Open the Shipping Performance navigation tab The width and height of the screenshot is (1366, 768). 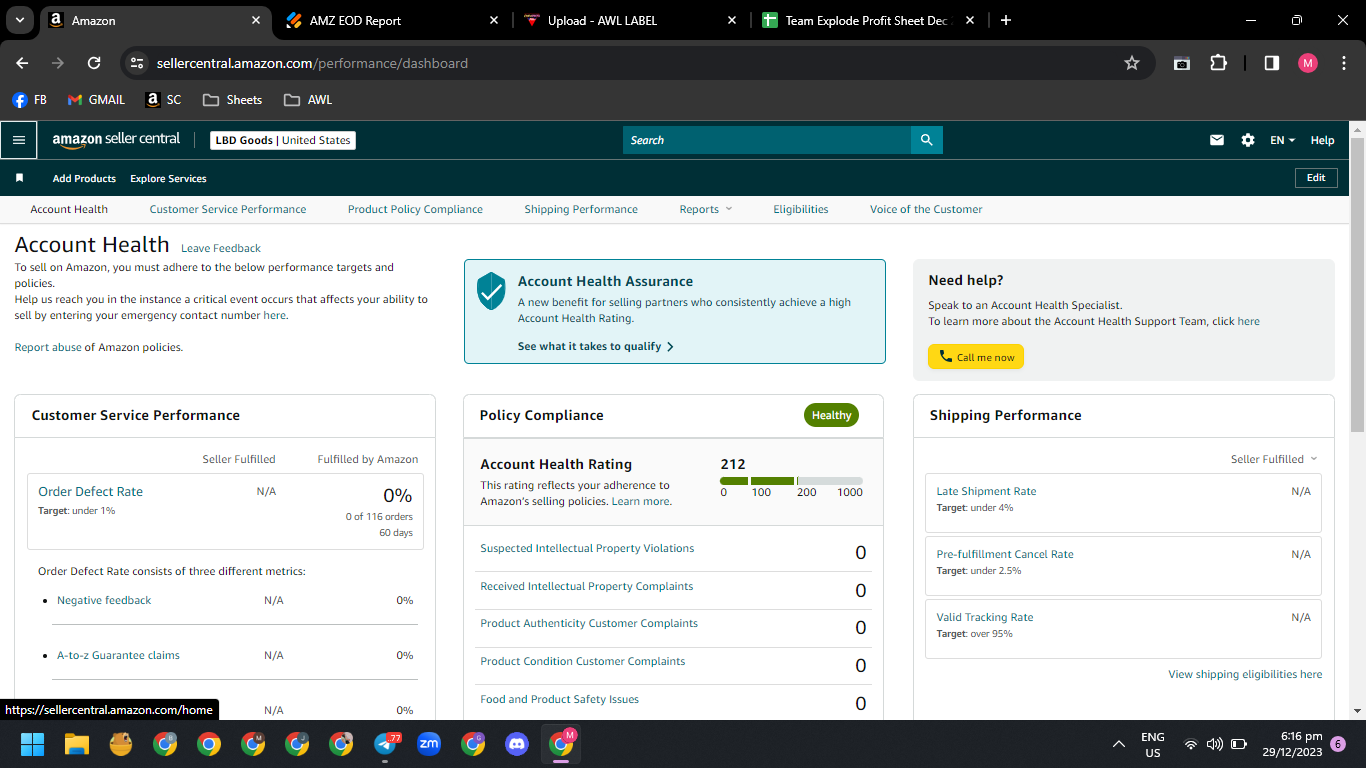point(581,209)
